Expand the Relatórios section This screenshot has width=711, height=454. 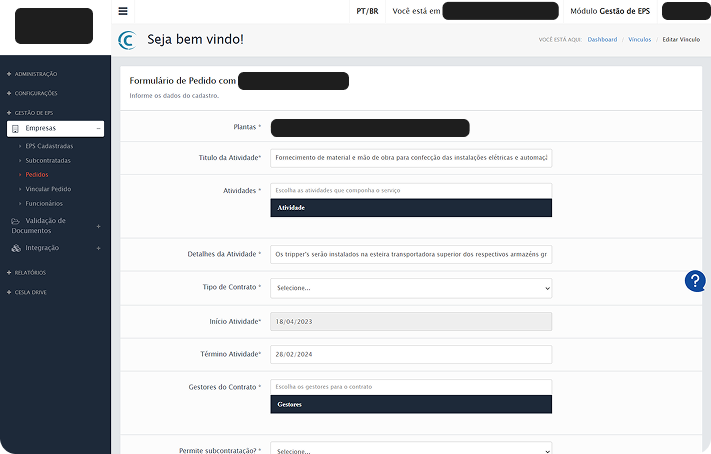tap(26, 273)
